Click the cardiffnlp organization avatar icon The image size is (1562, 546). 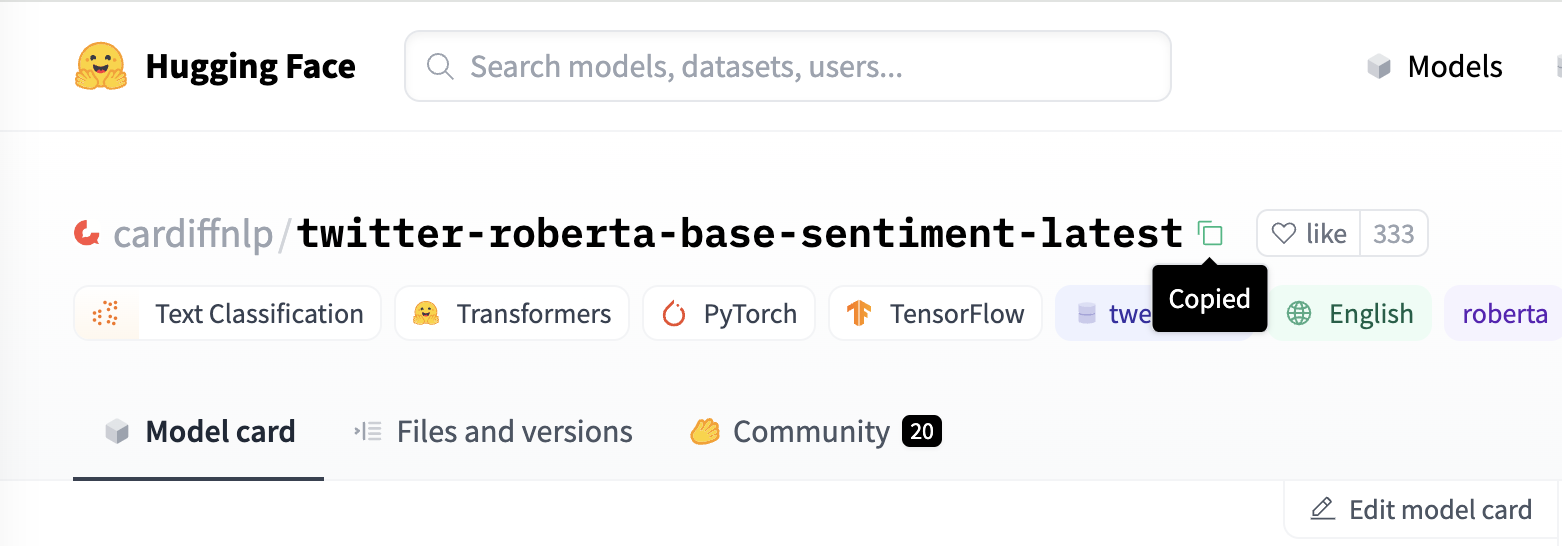pos(87,234)
